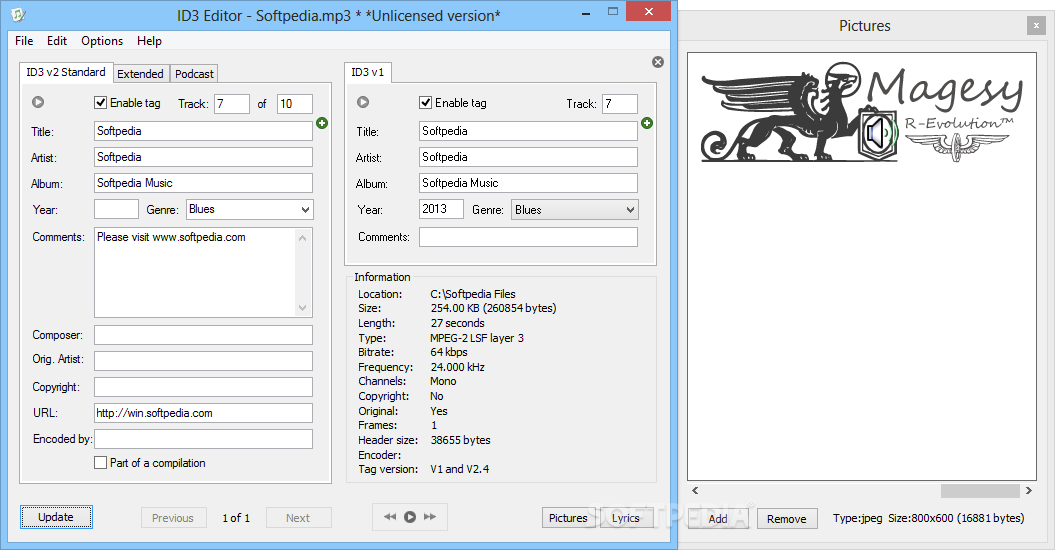The height and width of the screenshot is (550, 1055).
Task: Open the Edit menu
Action: (57, 40)
